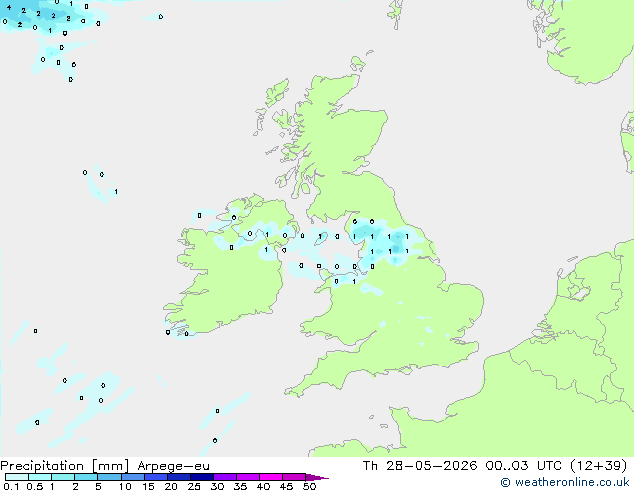Screen dimensions: 634x490
Task: Pick the lightest 0.1–0.5 mm legend swatch
Action: (x=17, y=477)
